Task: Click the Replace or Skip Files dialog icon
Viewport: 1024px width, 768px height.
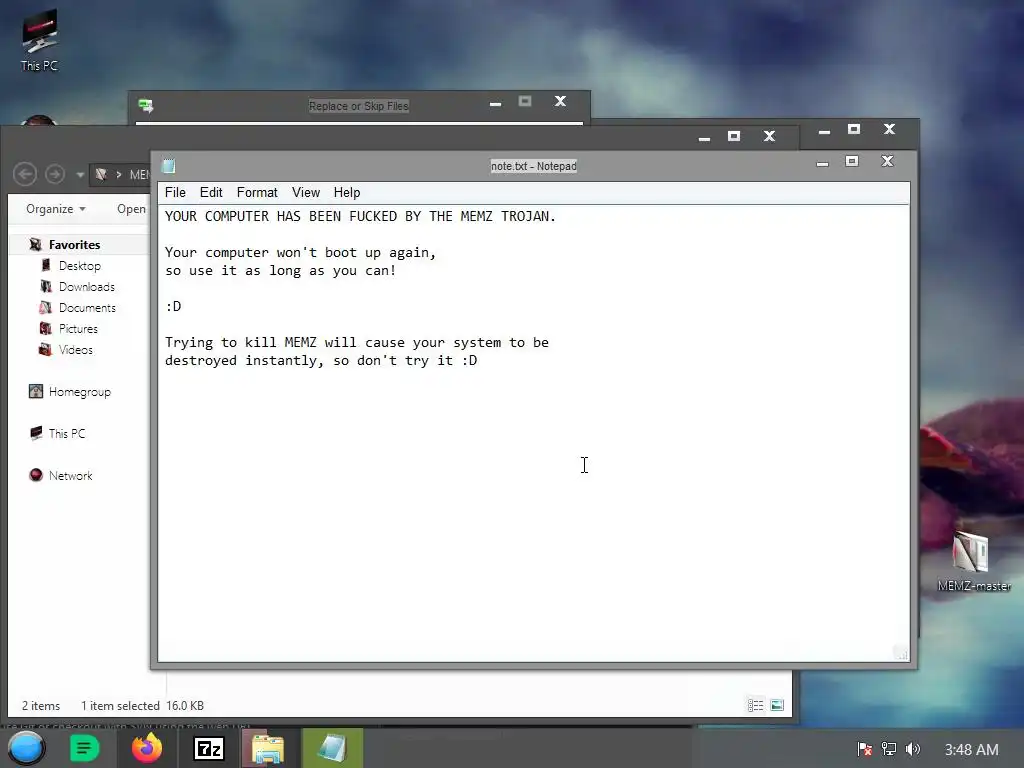Action: (146, 106)
